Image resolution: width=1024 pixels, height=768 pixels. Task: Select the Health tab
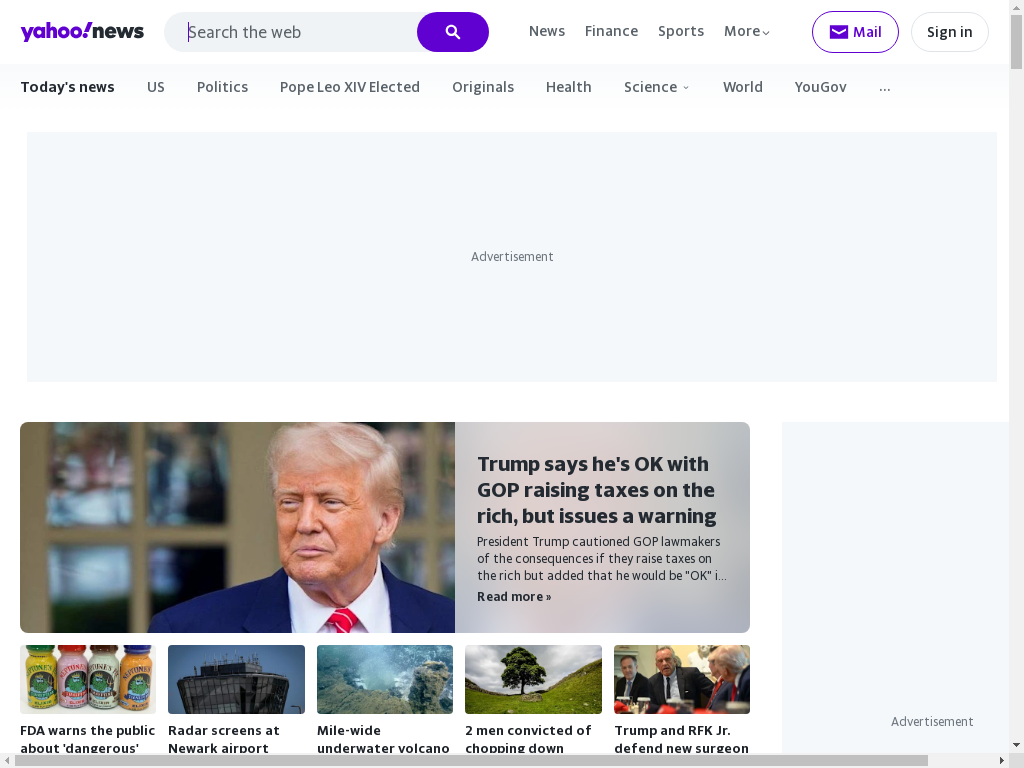click(568, 87)
